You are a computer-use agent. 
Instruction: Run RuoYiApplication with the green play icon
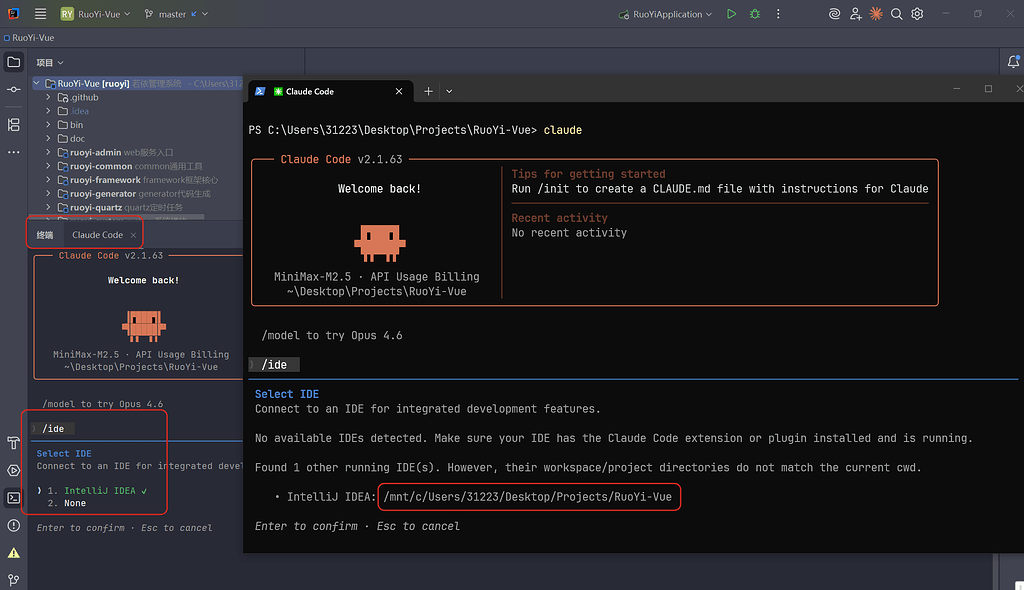coord(731,14)
